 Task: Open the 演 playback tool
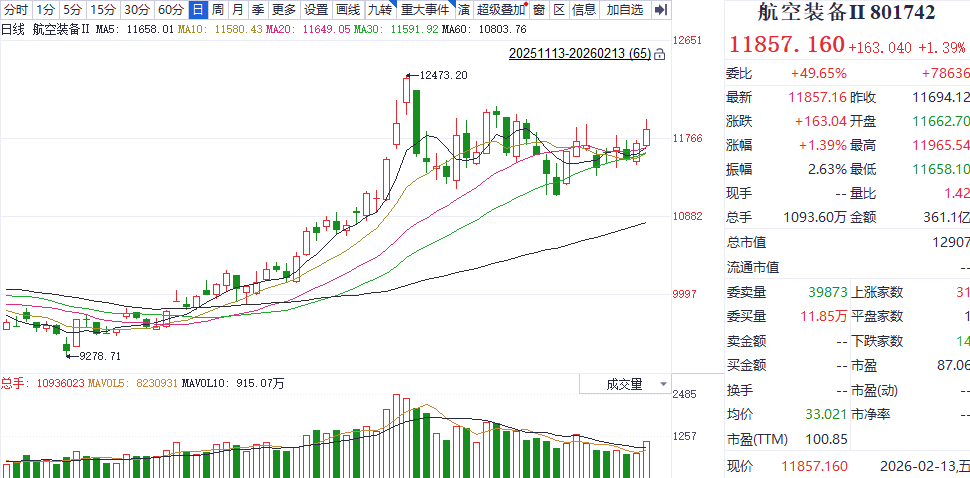pyautogui.click(x=464, y=10)
